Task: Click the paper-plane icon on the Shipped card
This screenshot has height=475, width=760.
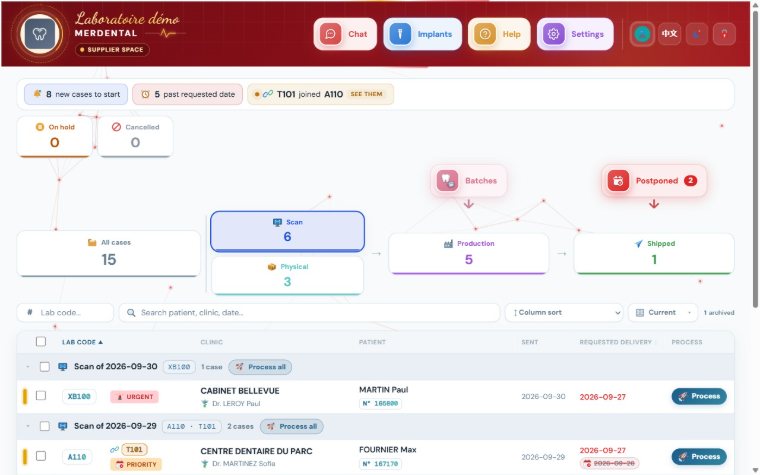Action: [x=639, y=243]
